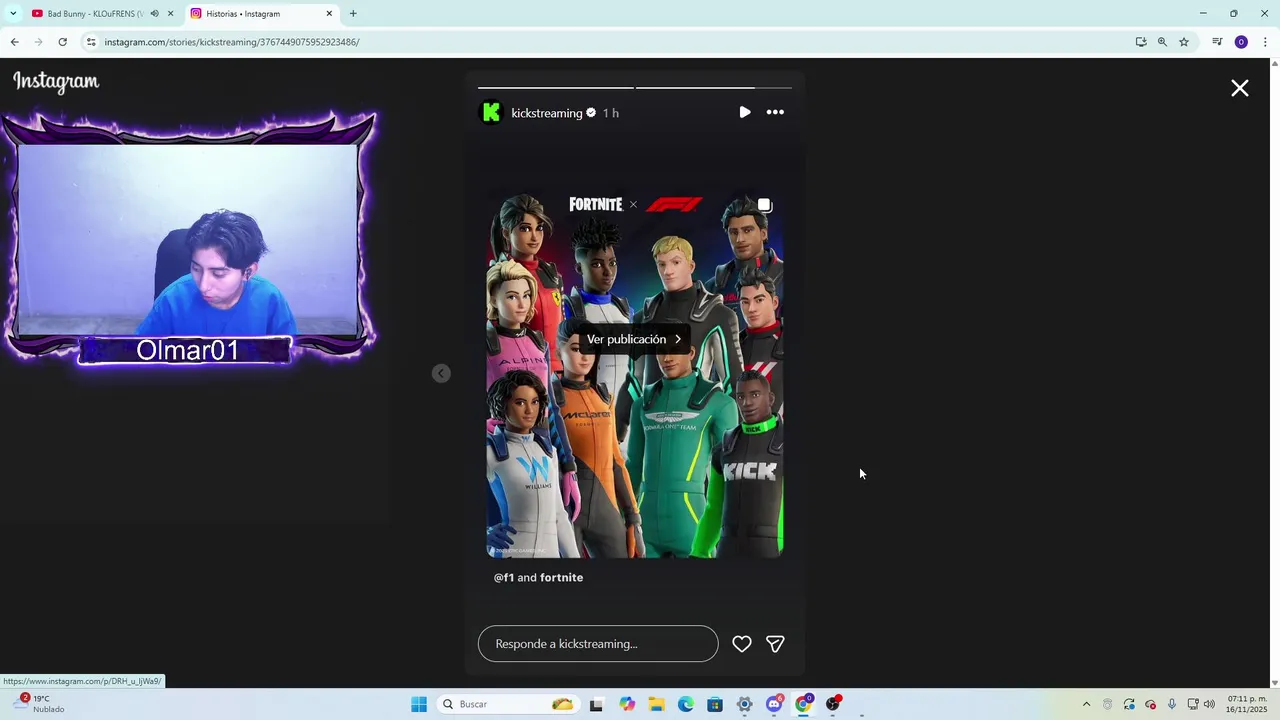Viewport: 1280px width, 720px height.
Task: Open OBS Studio from the taskbar
Action: [833, 705]
